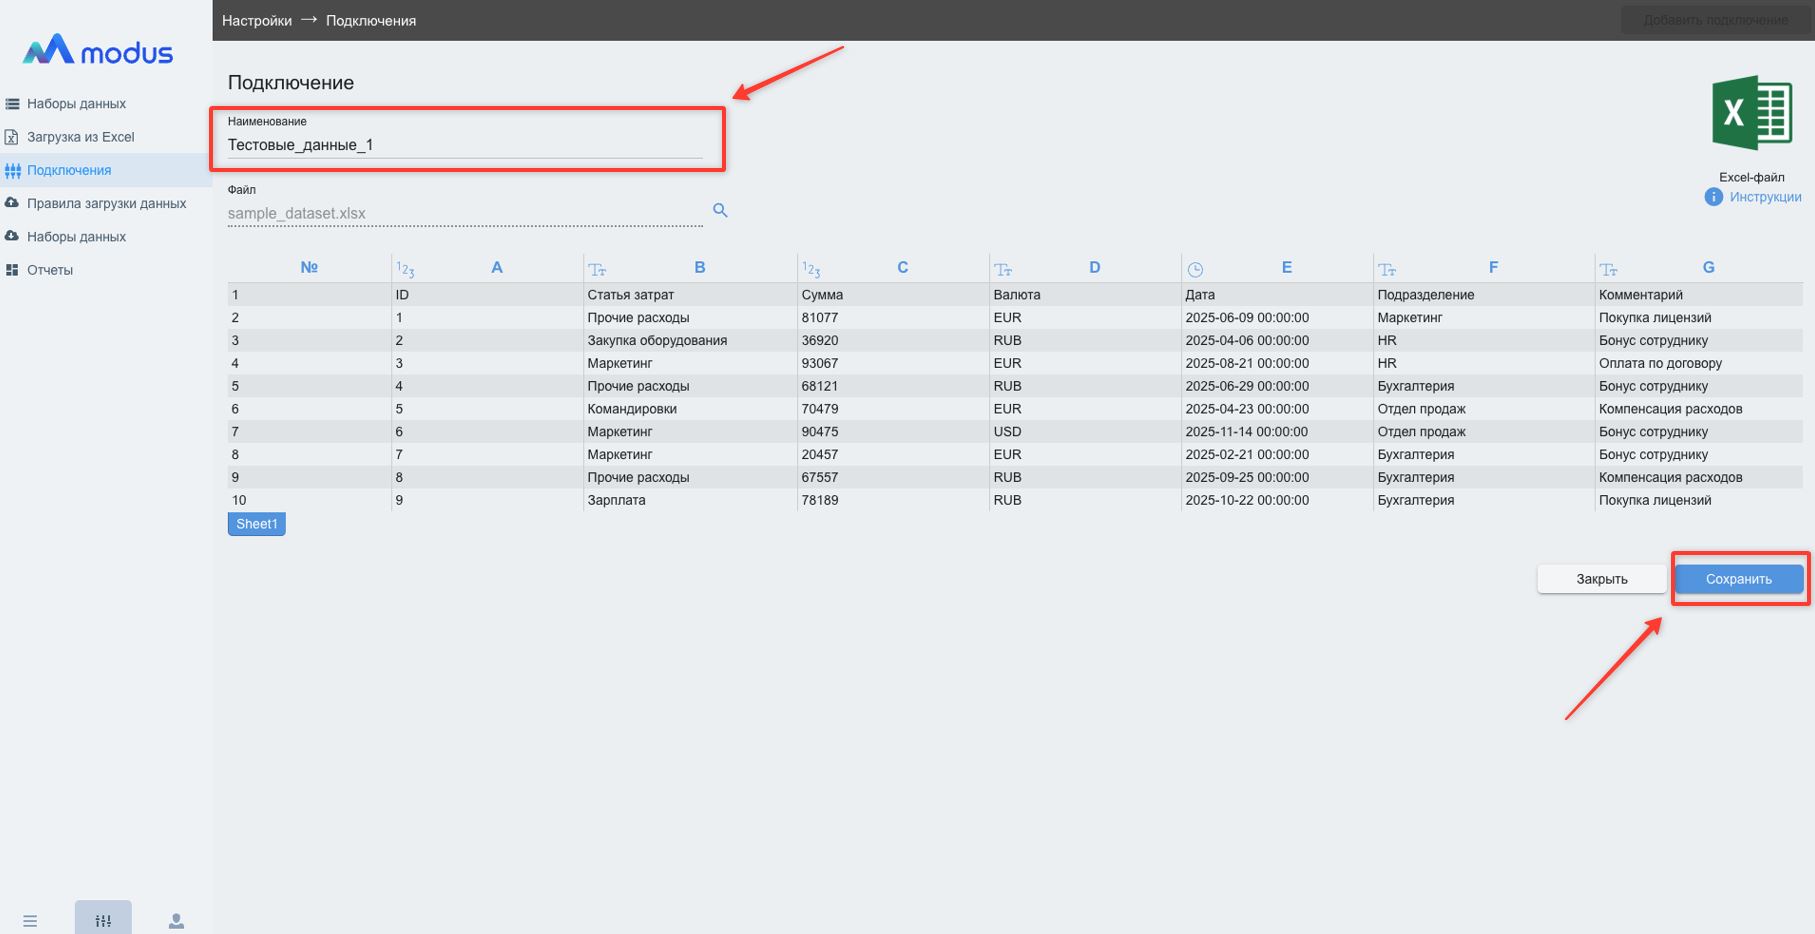Open the Отчеты sidebar section
Viewport: 1815px width, 934px height.
pos(50,270)
